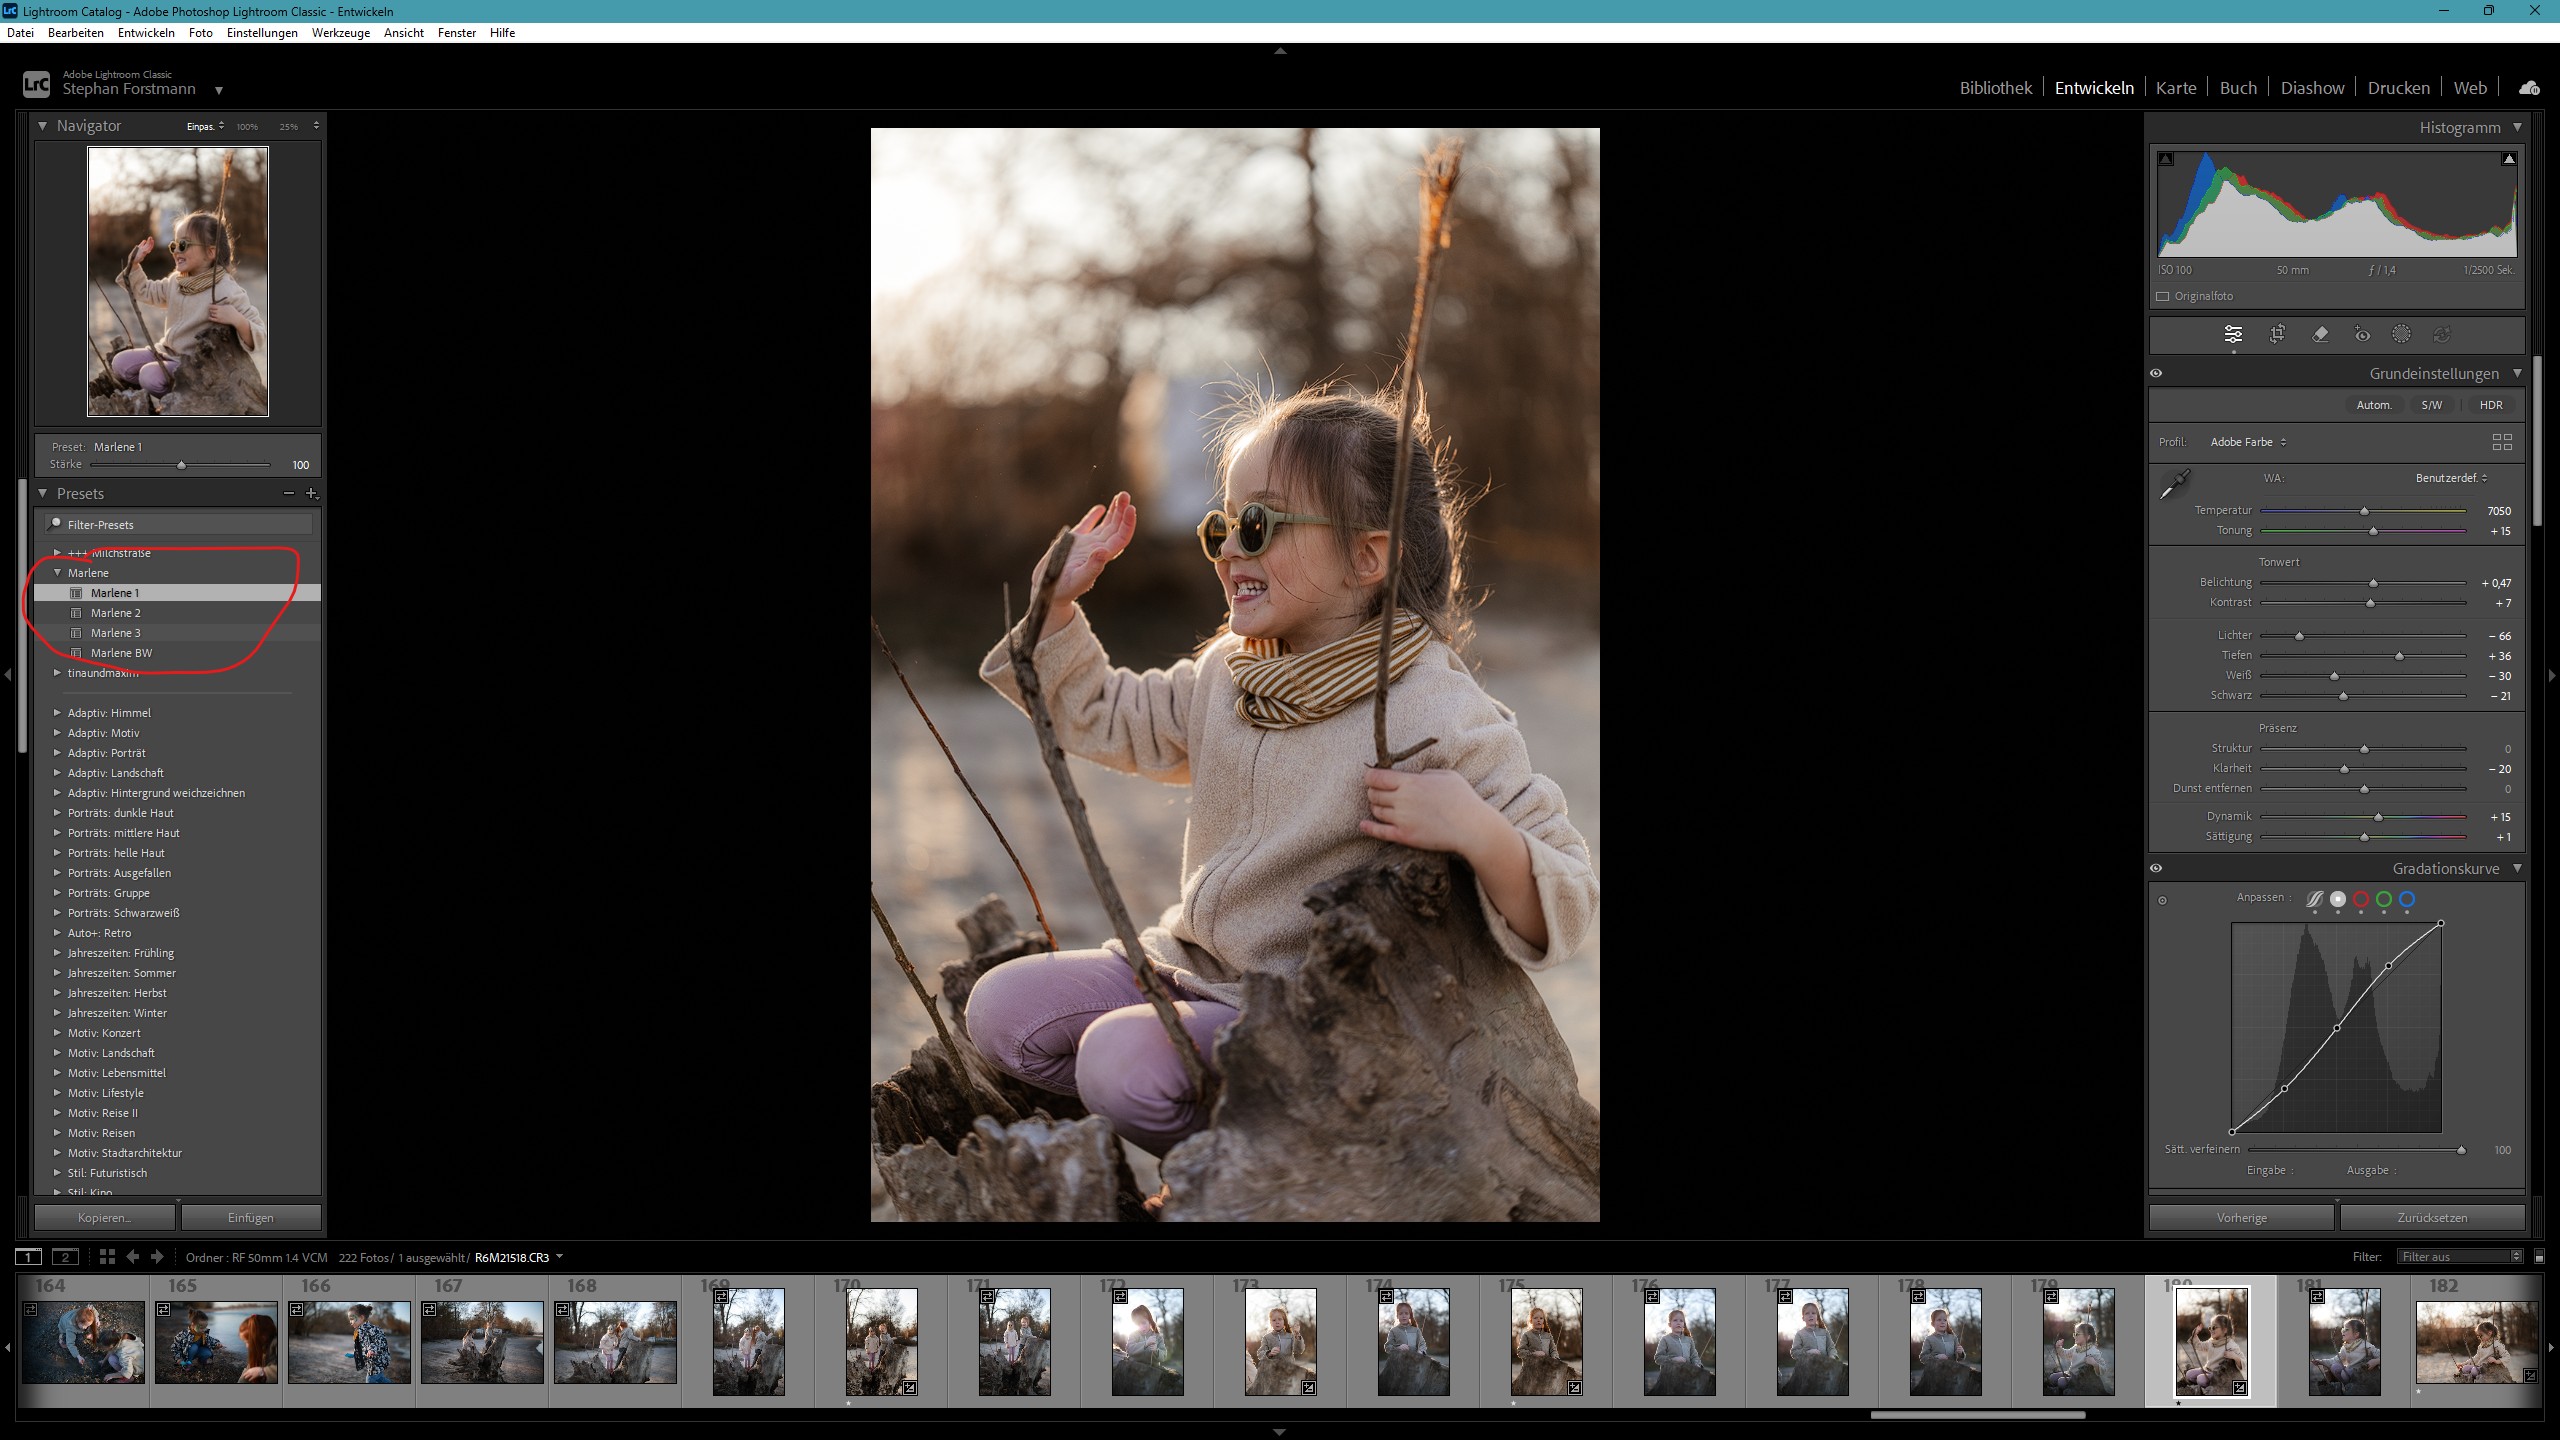
Task: Expand Adaptiv: Himmel presets
Action: point(57,713)
